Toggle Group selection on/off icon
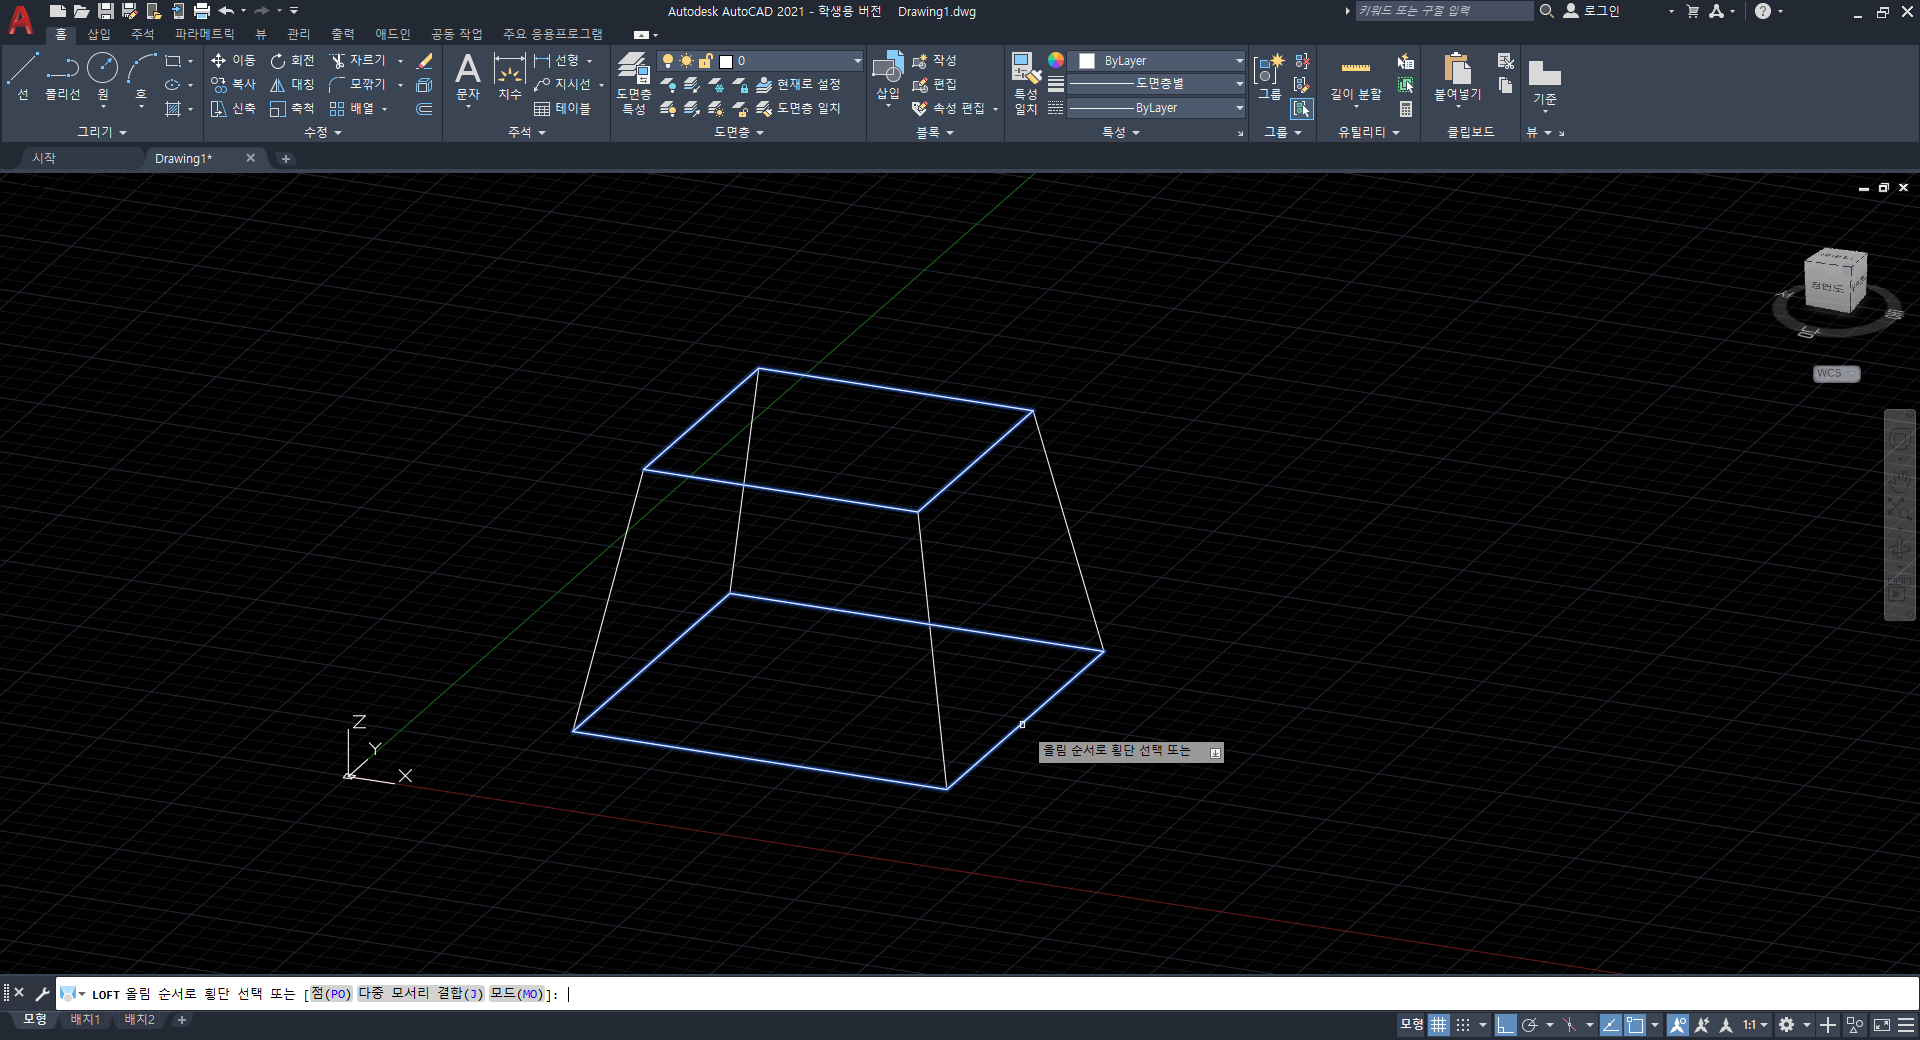The height and width of the screenshot is (1040, 1920). click(1302, 108)
